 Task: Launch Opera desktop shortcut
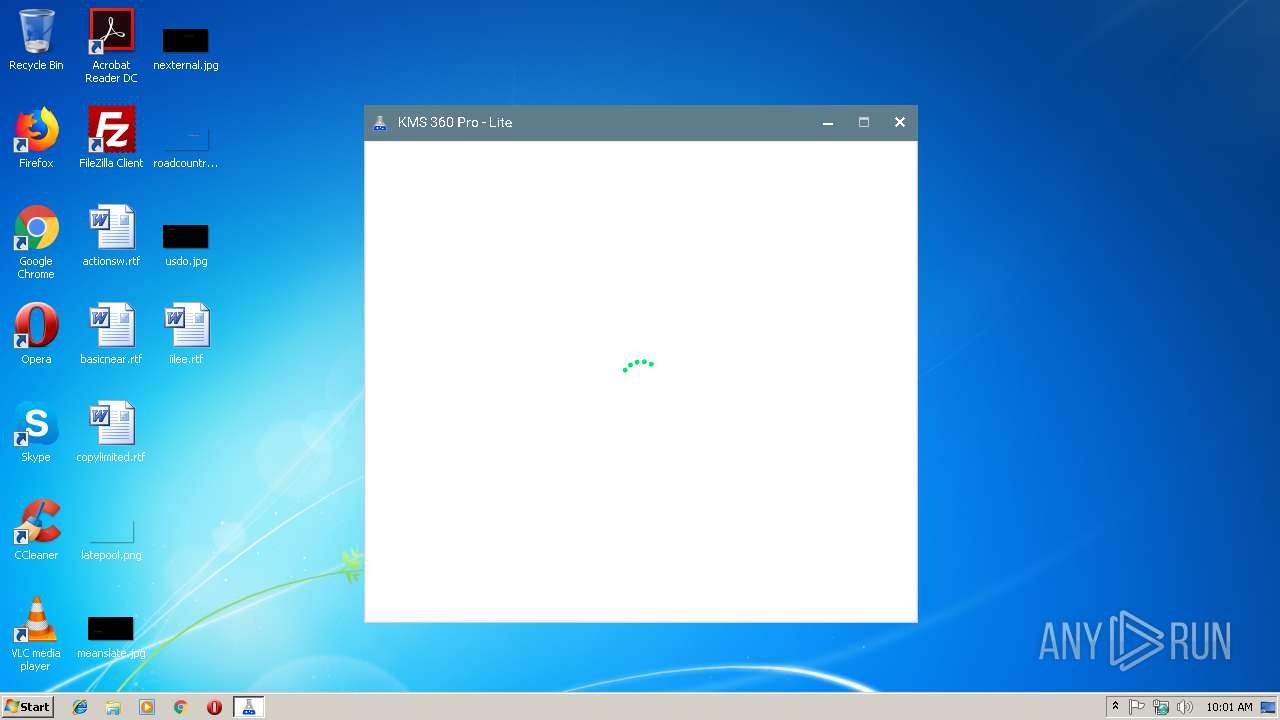click(x=36, y=334)
